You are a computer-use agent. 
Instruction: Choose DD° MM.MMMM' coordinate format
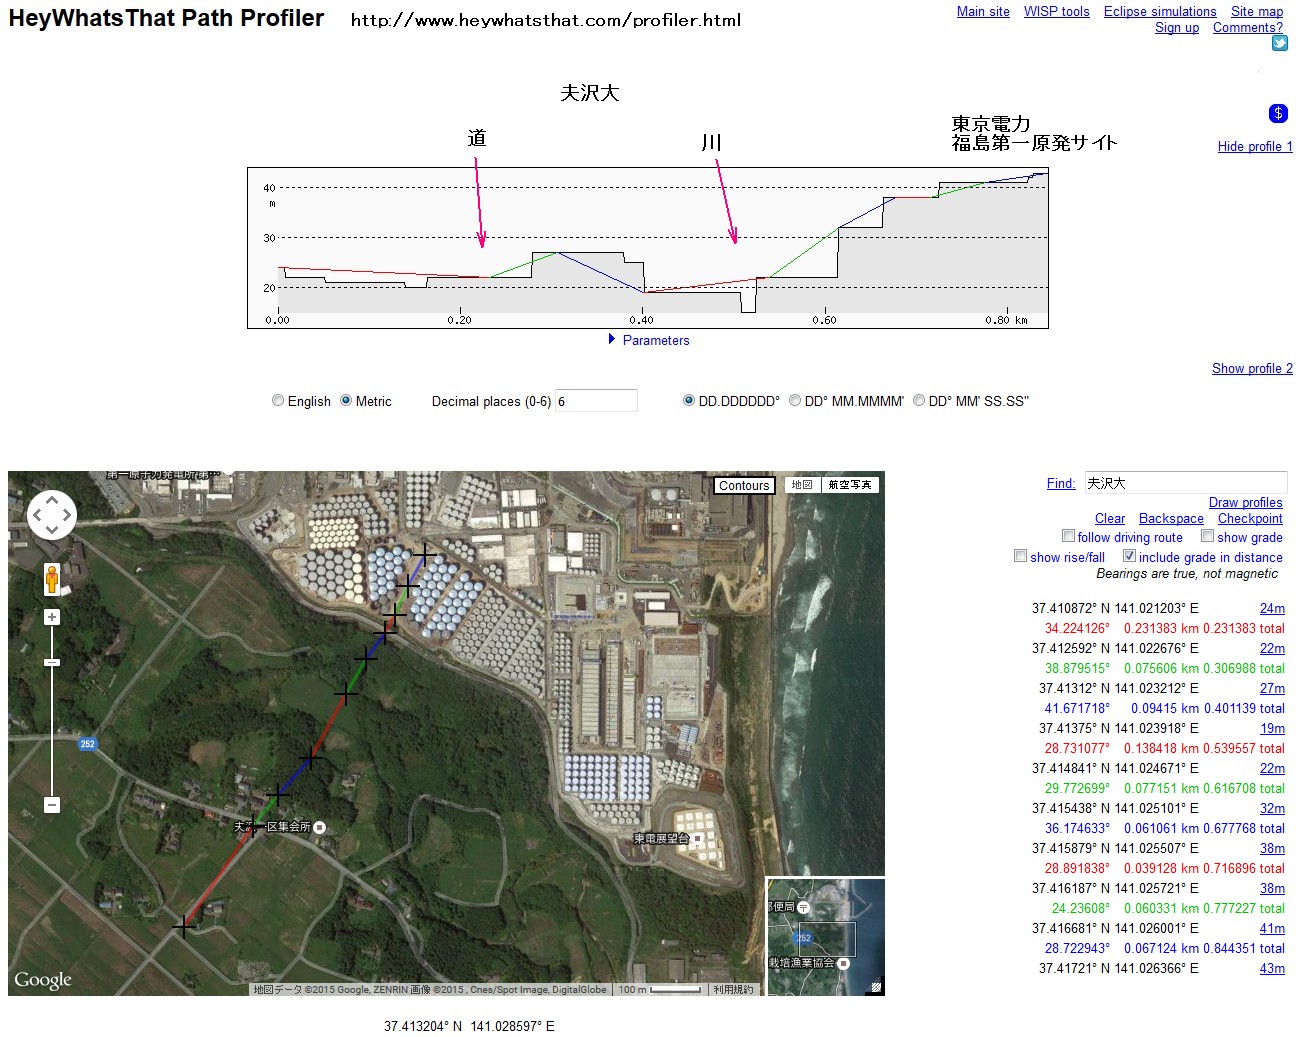pos(795,400)
